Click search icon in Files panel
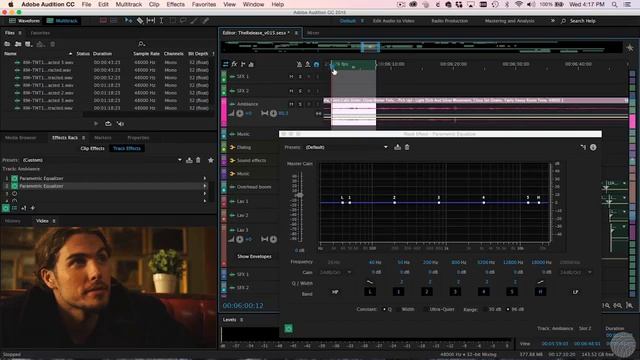The image size is (640, 360). [141, 44]
